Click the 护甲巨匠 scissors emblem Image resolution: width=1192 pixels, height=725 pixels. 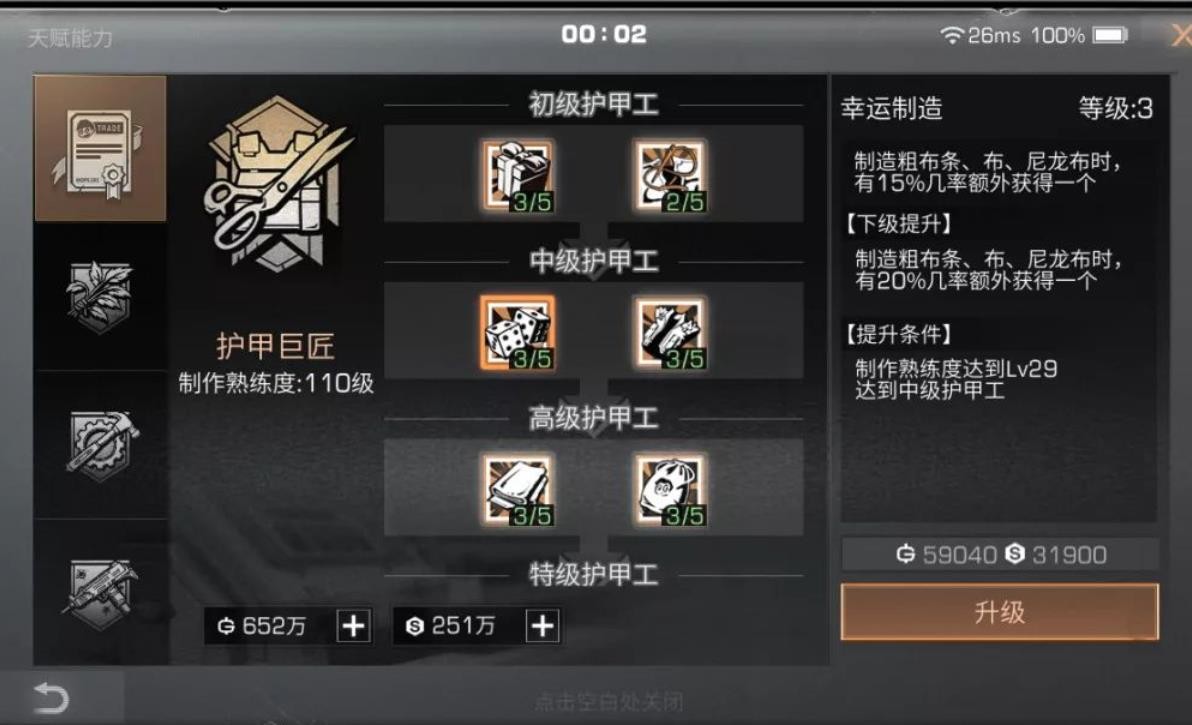pyautogui.click(x=275, y=184)
